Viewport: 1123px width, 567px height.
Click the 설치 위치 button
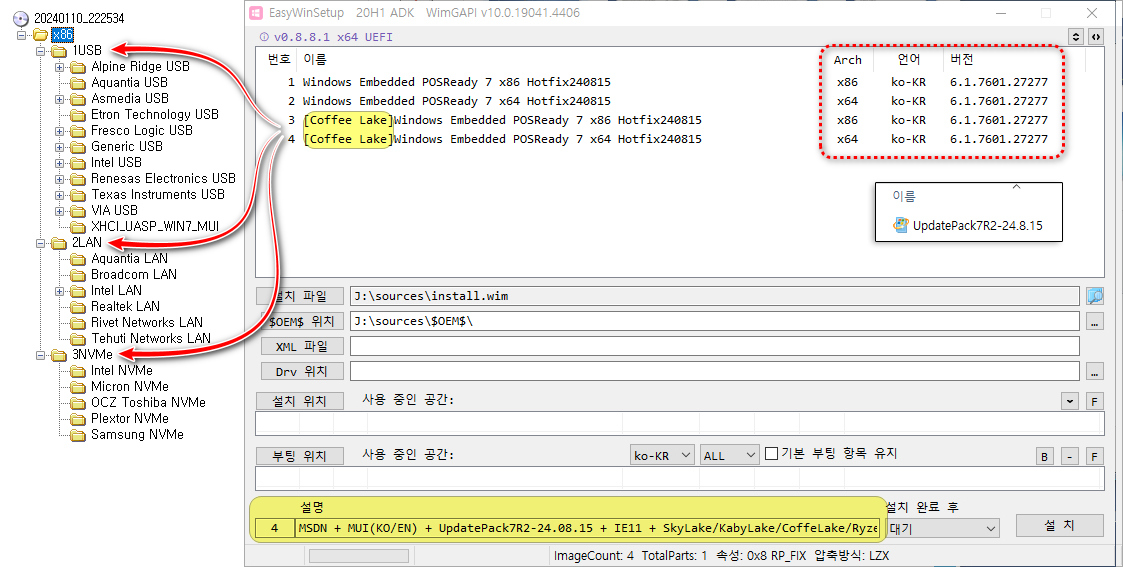[299, 402]
